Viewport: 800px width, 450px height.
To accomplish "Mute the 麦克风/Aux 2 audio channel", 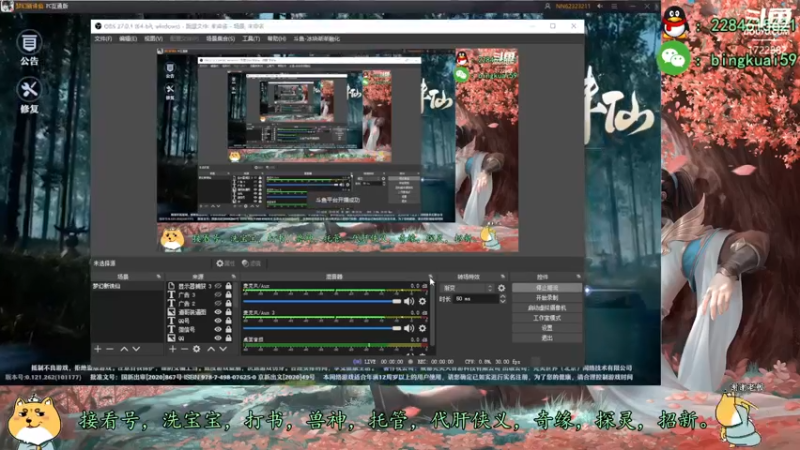I will (x=409, y=328).
